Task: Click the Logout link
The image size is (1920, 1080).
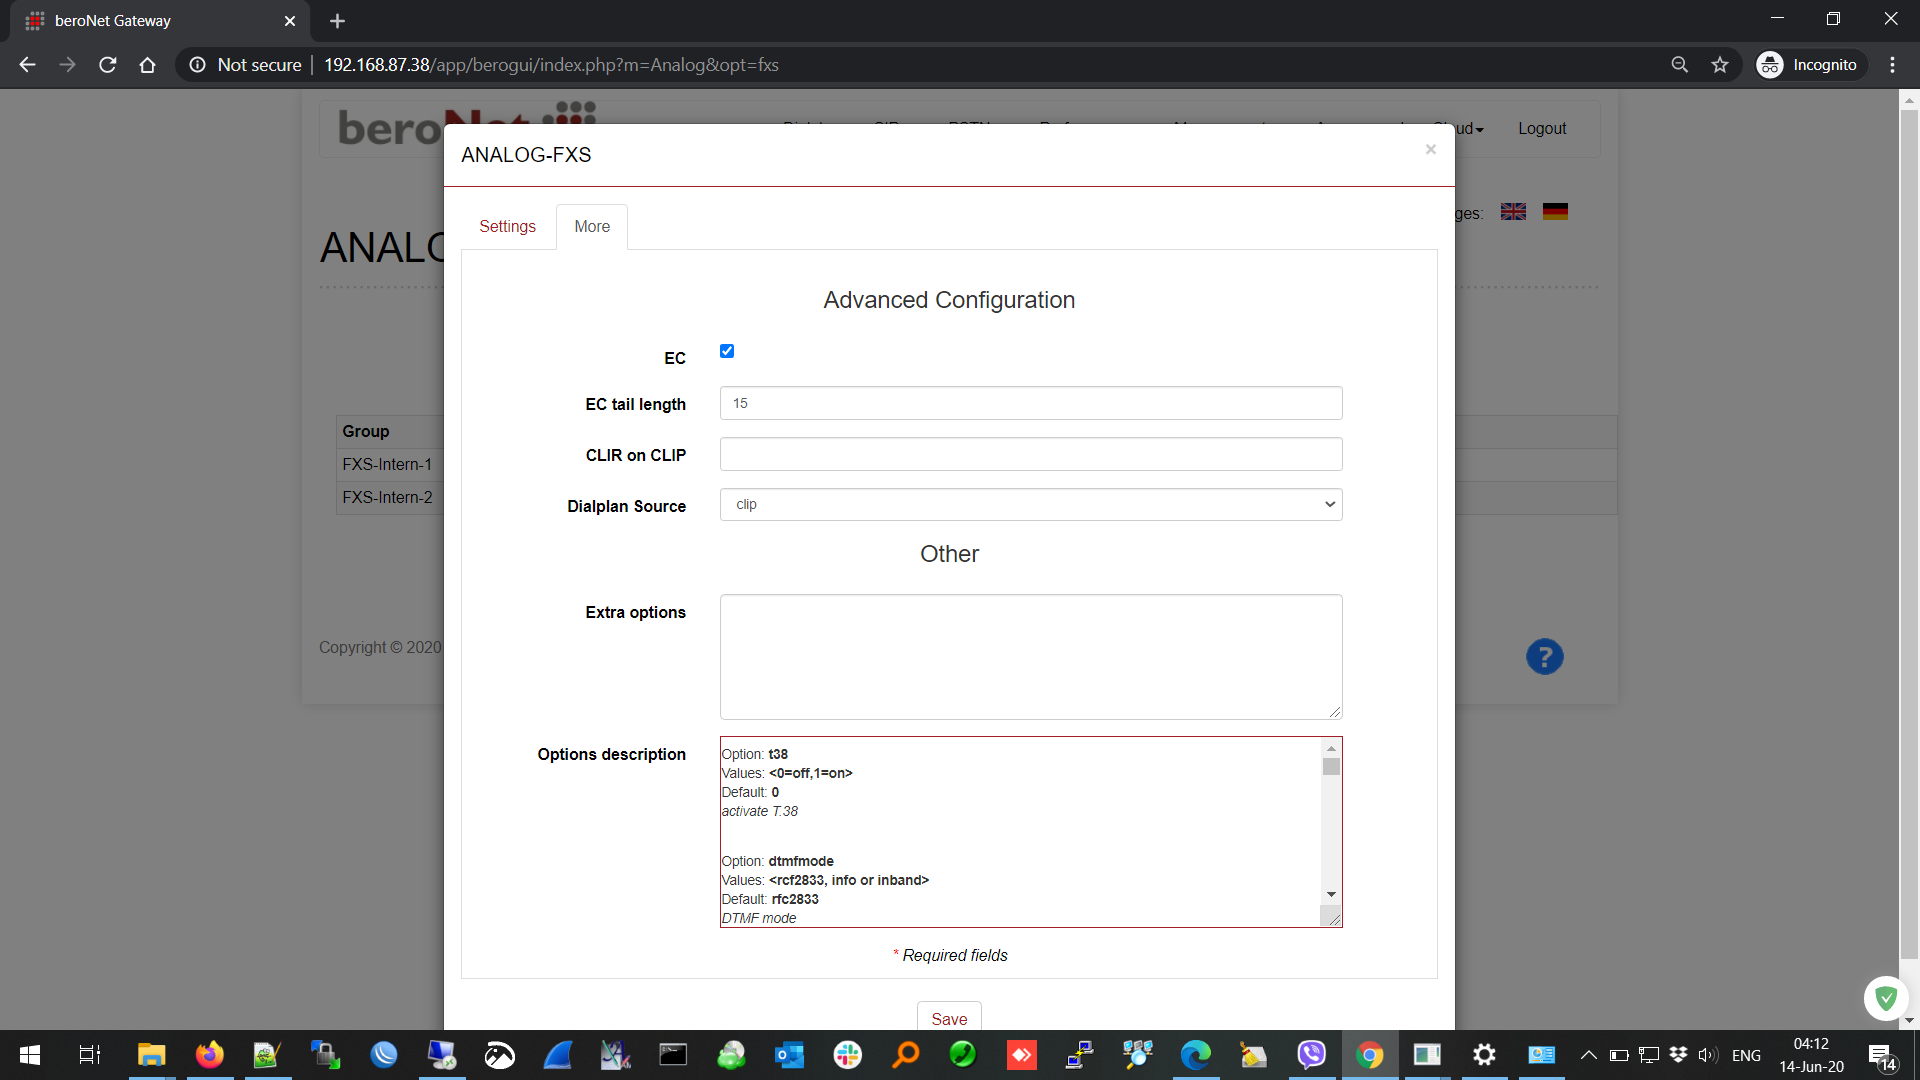Action: (x=1541, y=129)
